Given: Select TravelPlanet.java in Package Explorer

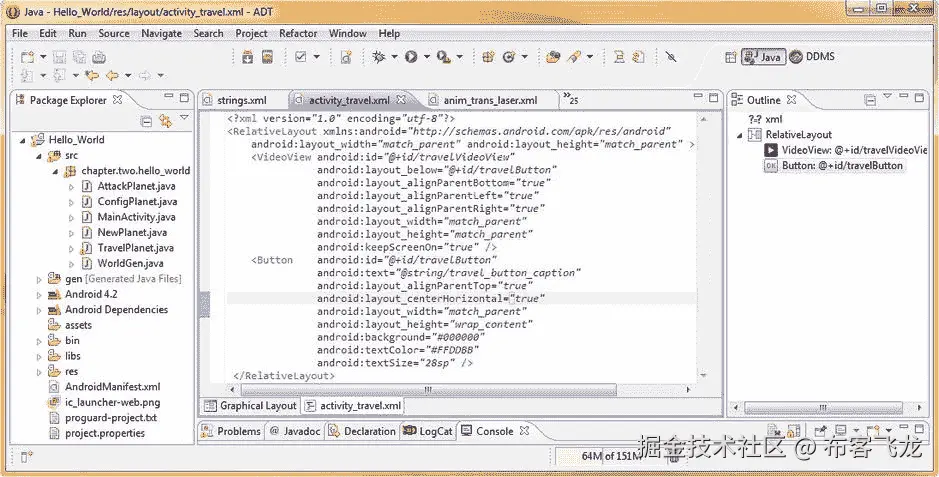Looking at the screenshot, I should click(x=135, y=248).
